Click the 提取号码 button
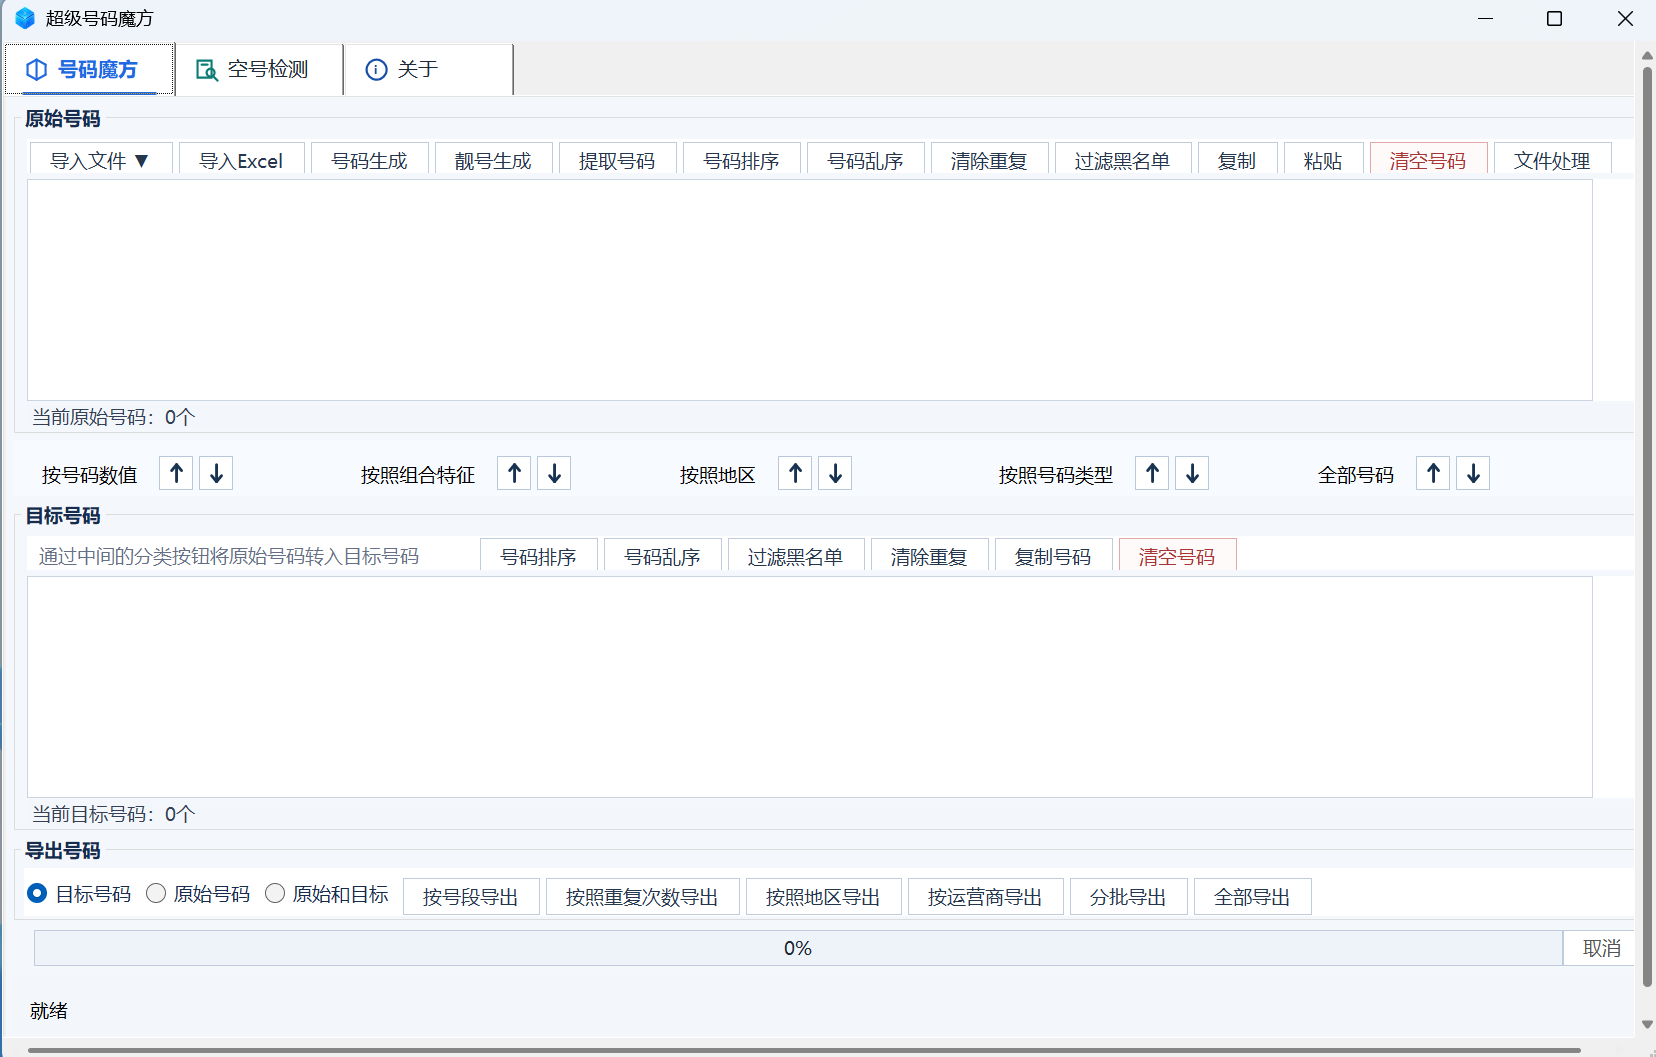1656x1057 pixels. (x=617, y=160)
